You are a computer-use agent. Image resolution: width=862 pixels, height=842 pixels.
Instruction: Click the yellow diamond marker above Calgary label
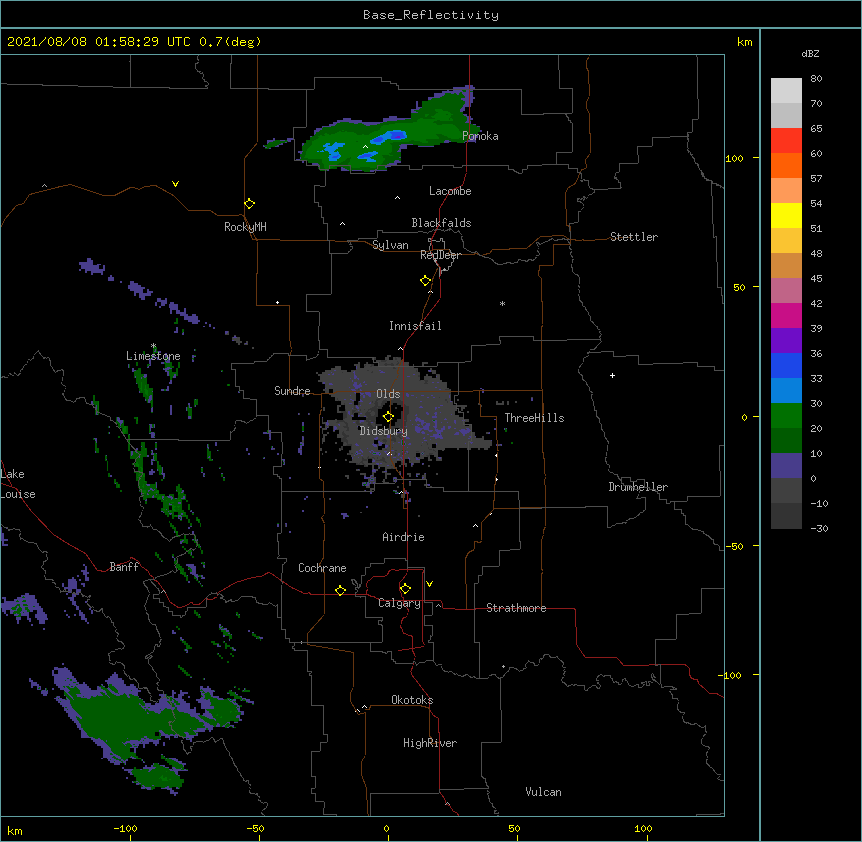[405, 589]
